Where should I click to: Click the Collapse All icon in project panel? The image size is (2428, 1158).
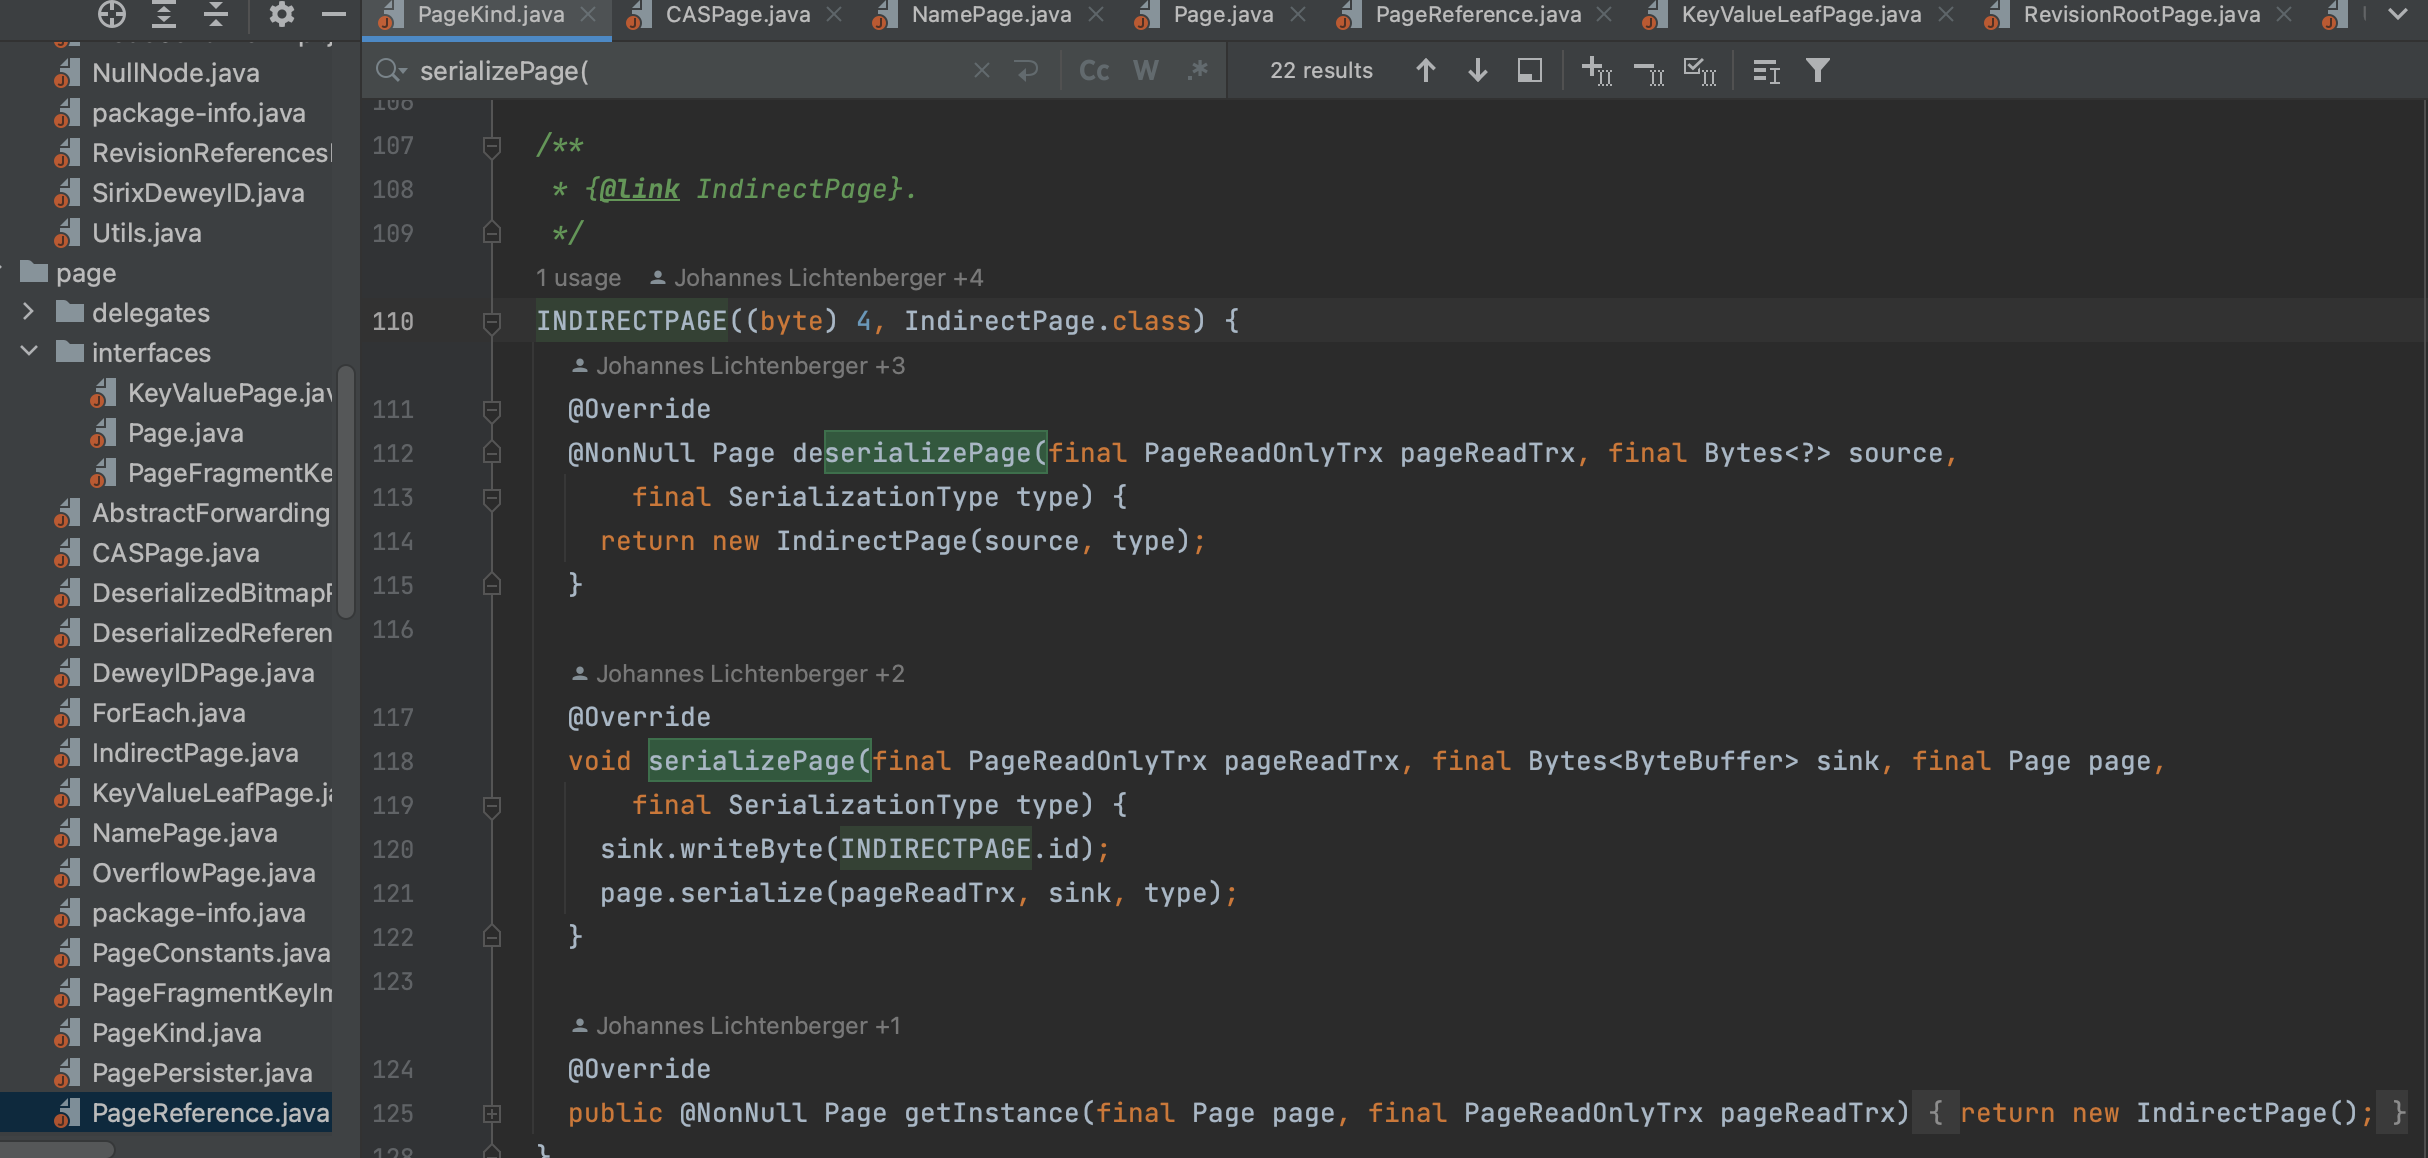pos(216,14)
